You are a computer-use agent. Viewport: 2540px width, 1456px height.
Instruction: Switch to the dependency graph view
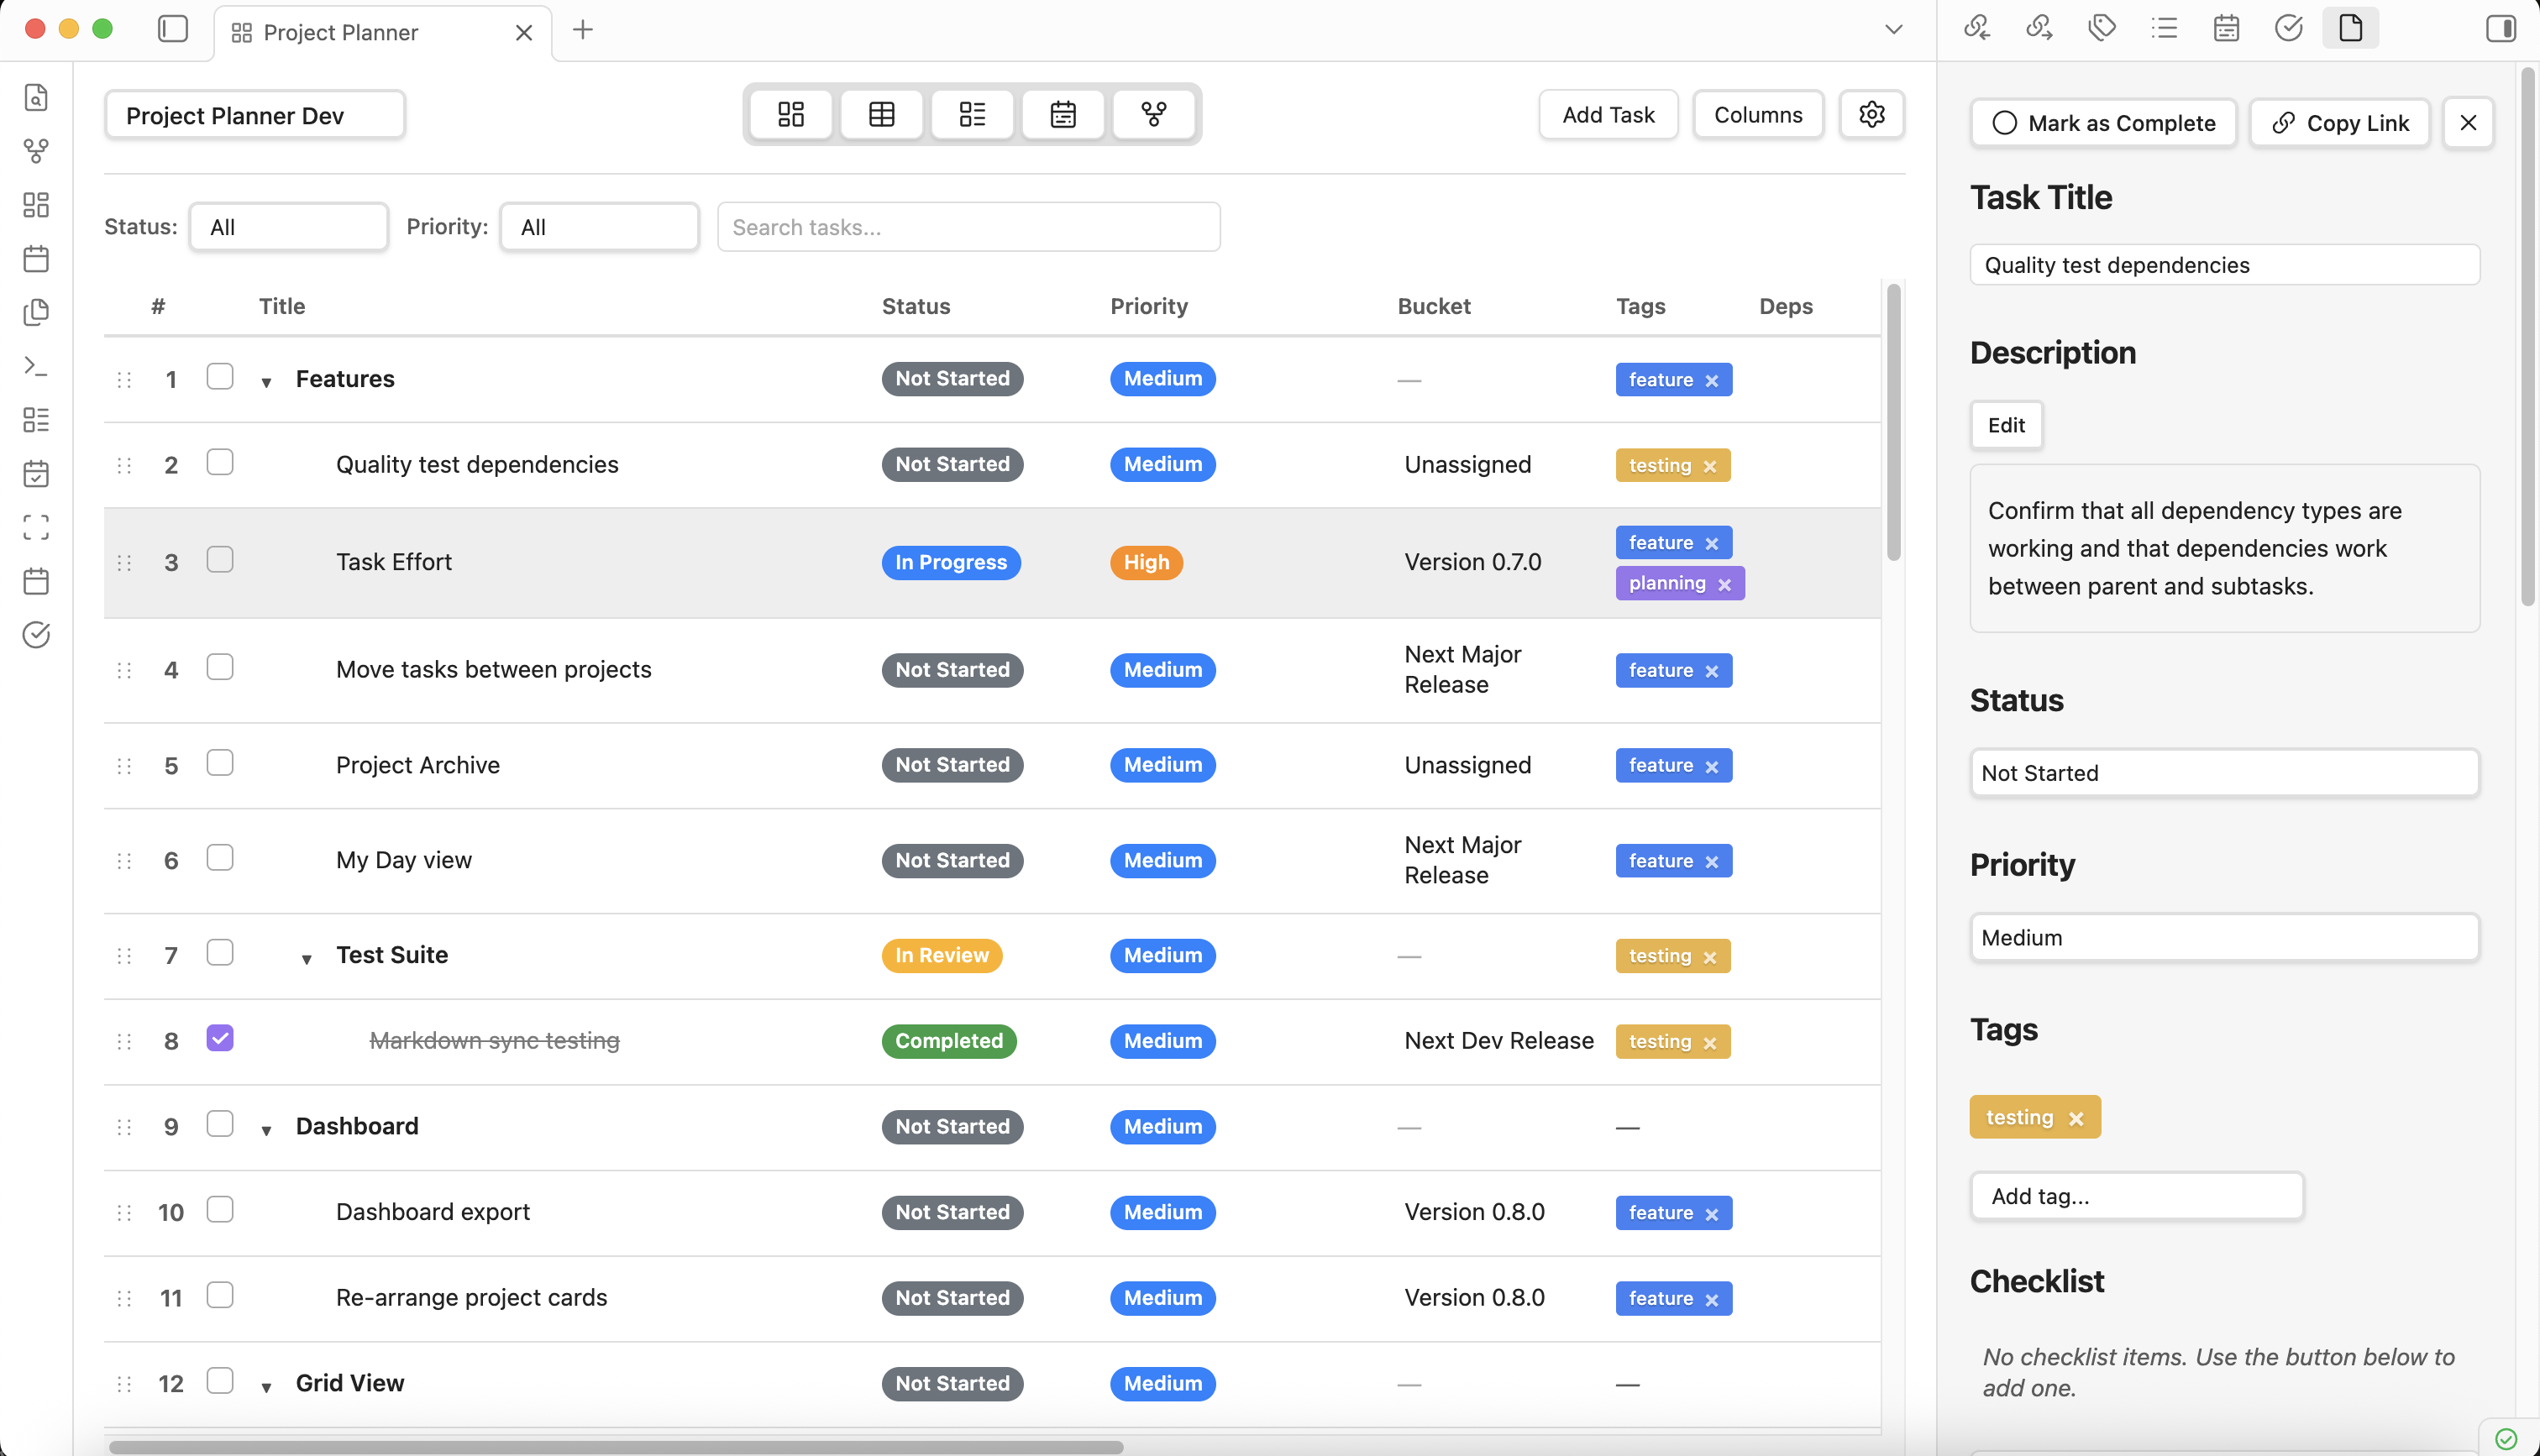pos(1154,114)
